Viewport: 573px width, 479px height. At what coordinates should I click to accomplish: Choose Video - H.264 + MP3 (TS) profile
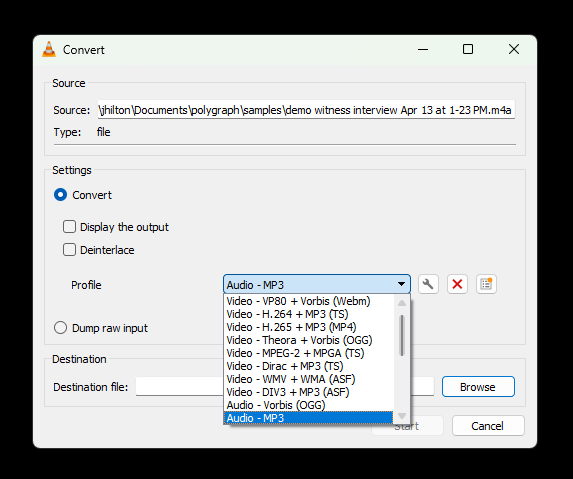click(309, 314)
